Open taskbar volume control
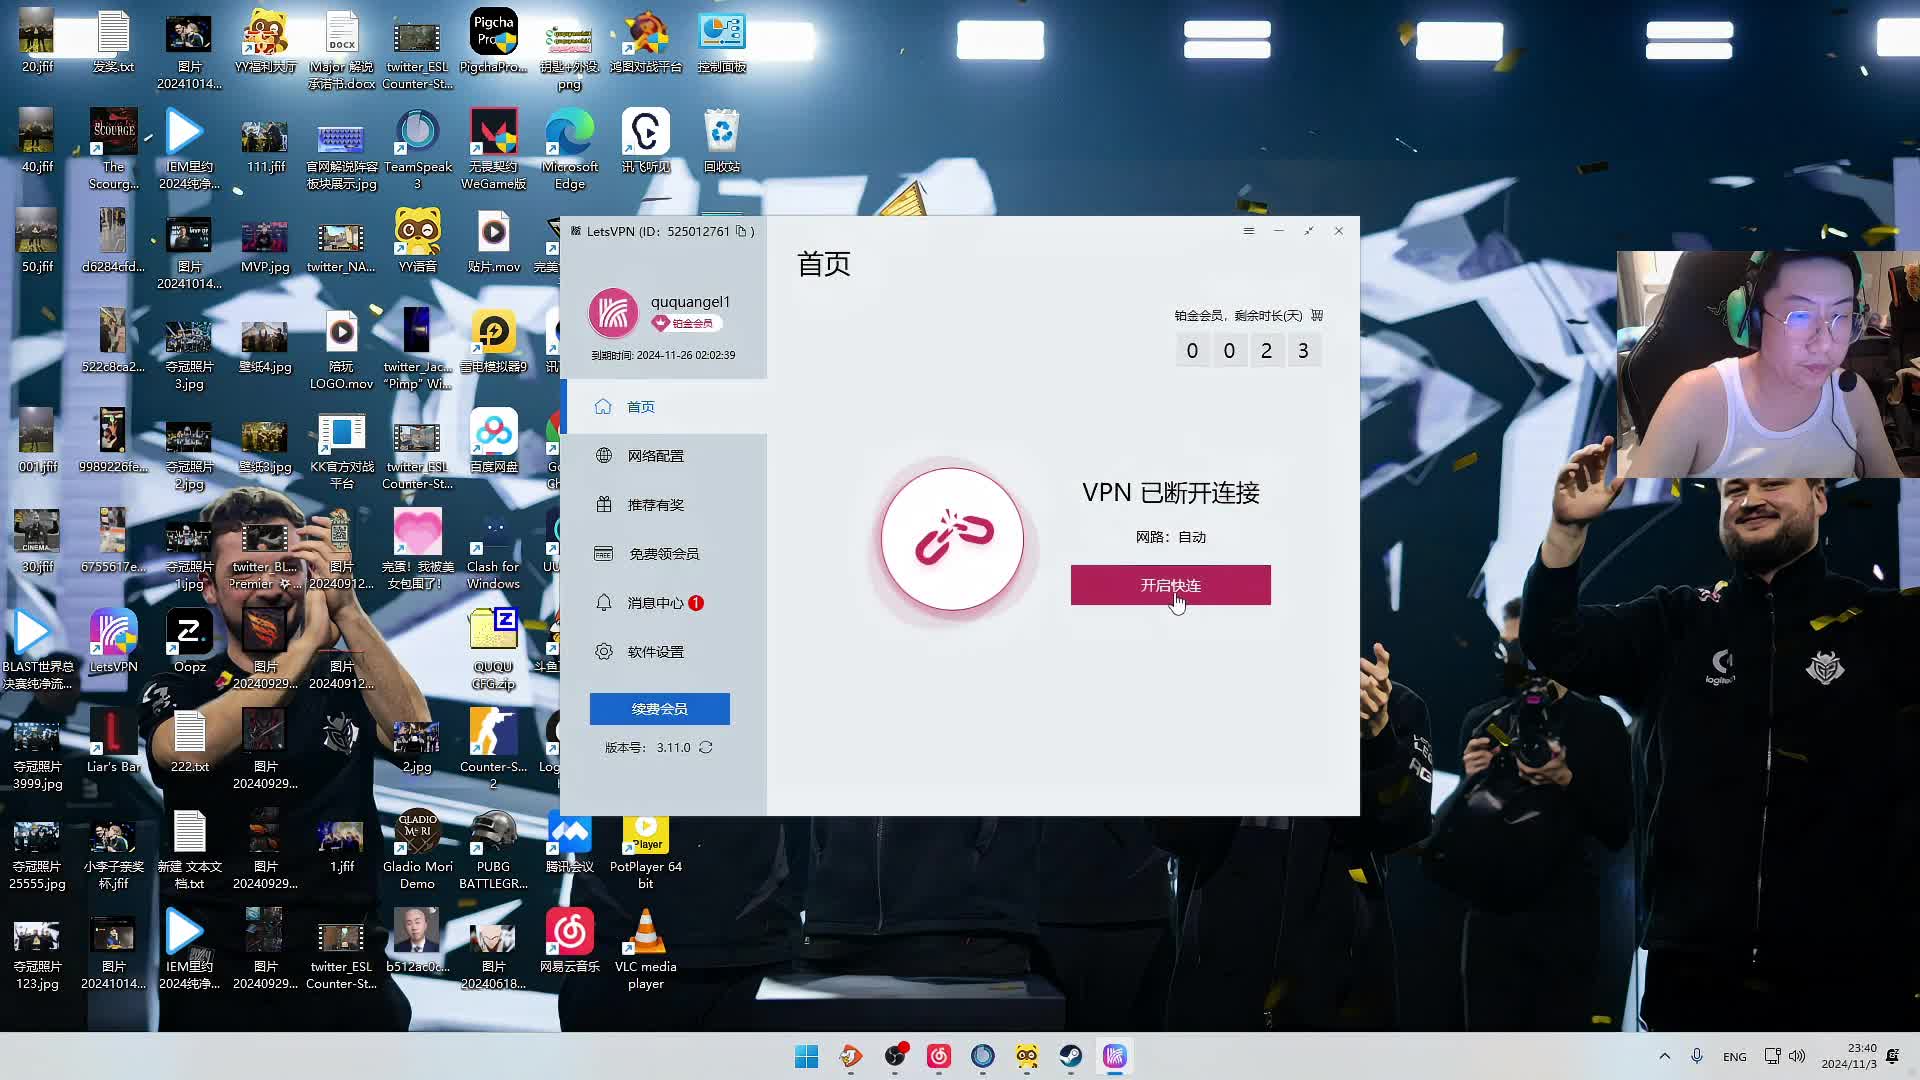The width and height of the screenshot is (1920, 1080). [x=1797, y=1056]
